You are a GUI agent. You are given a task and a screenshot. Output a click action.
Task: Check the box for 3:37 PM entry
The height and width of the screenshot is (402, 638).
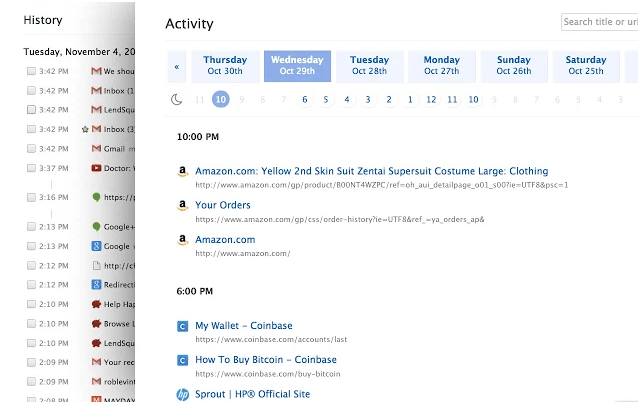(32, 168)
